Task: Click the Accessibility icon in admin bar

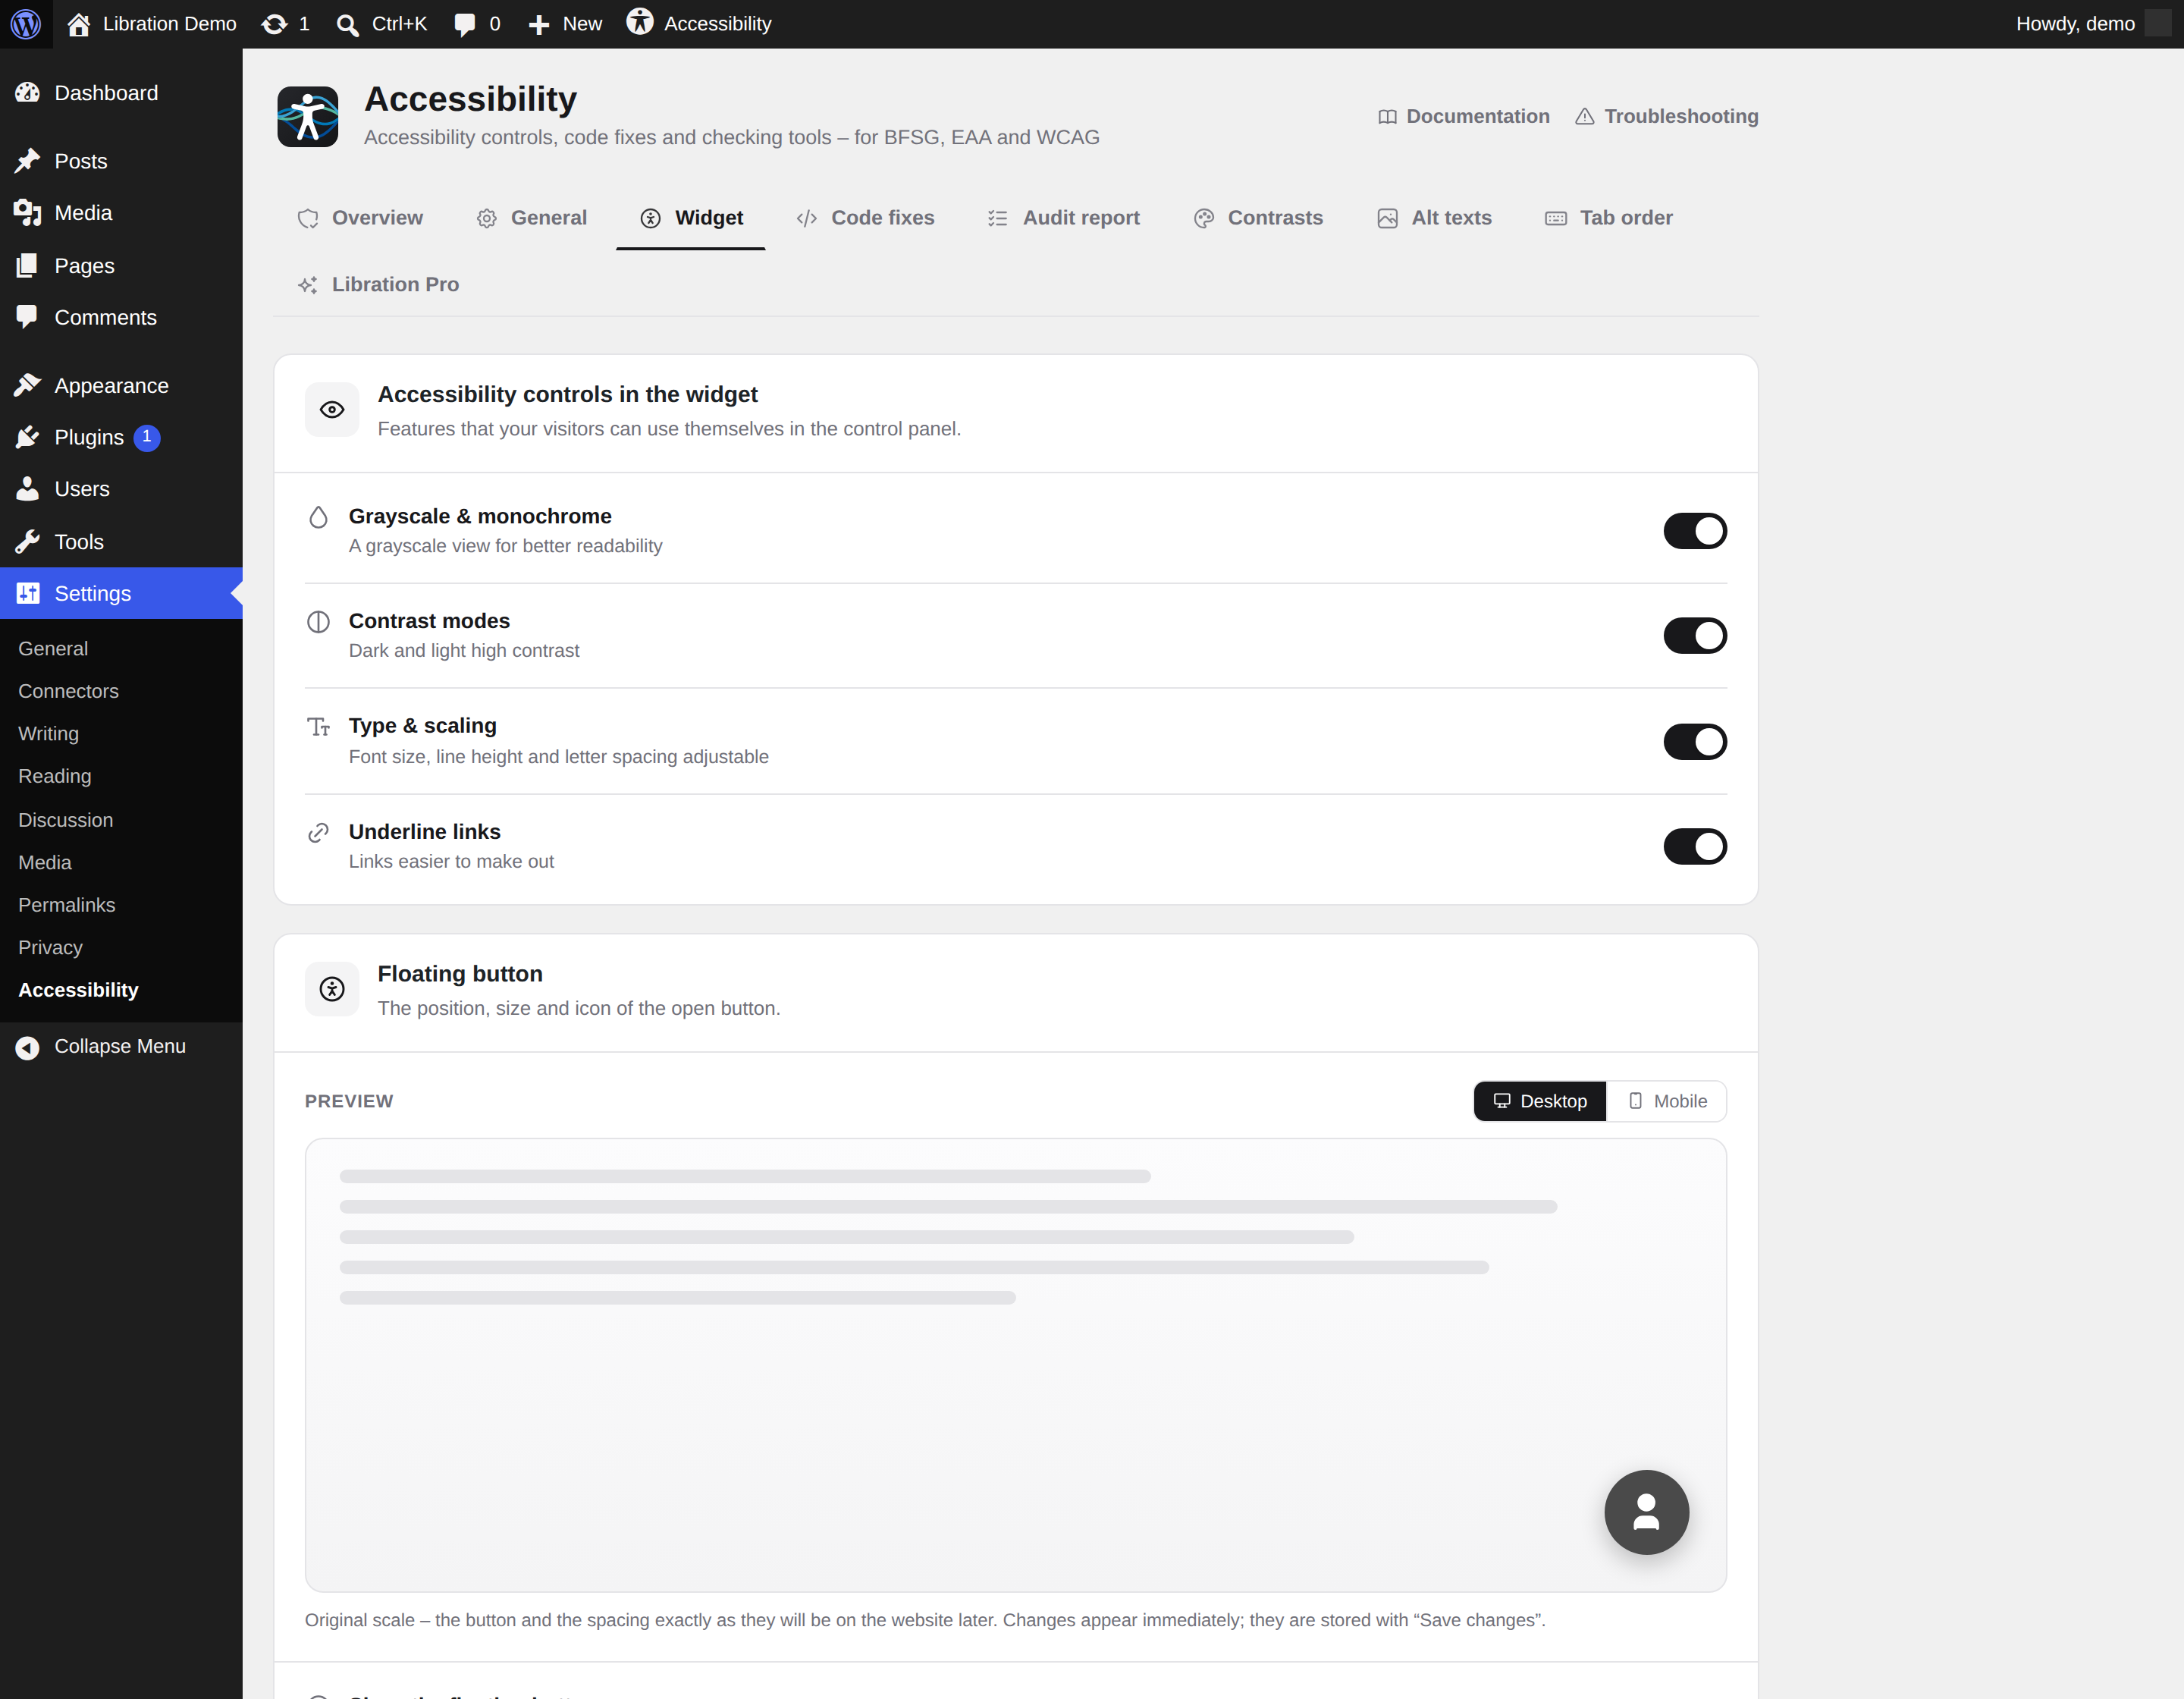Action: point(640,22)
